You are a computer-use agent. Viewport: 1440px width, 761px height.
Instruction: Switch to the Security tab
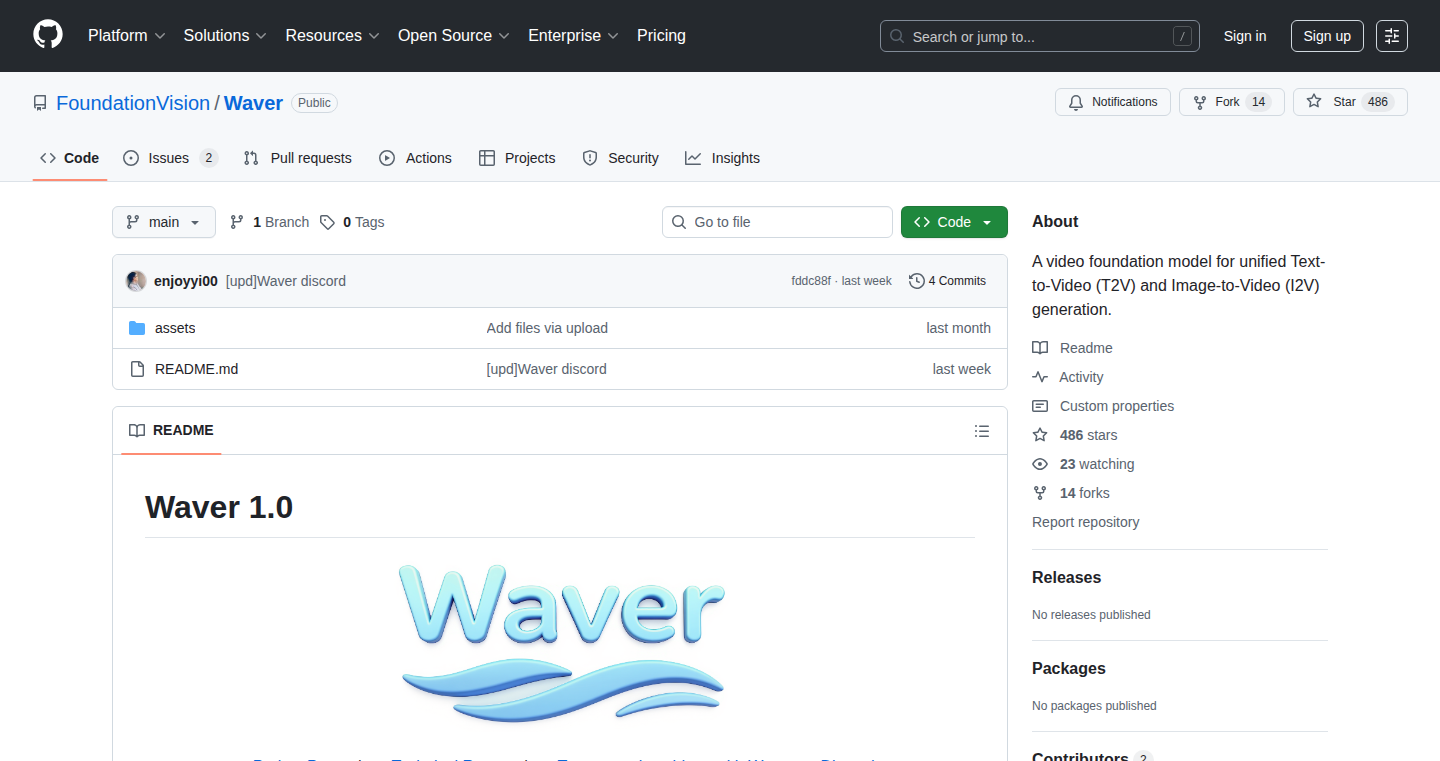(x=620, y=158)
